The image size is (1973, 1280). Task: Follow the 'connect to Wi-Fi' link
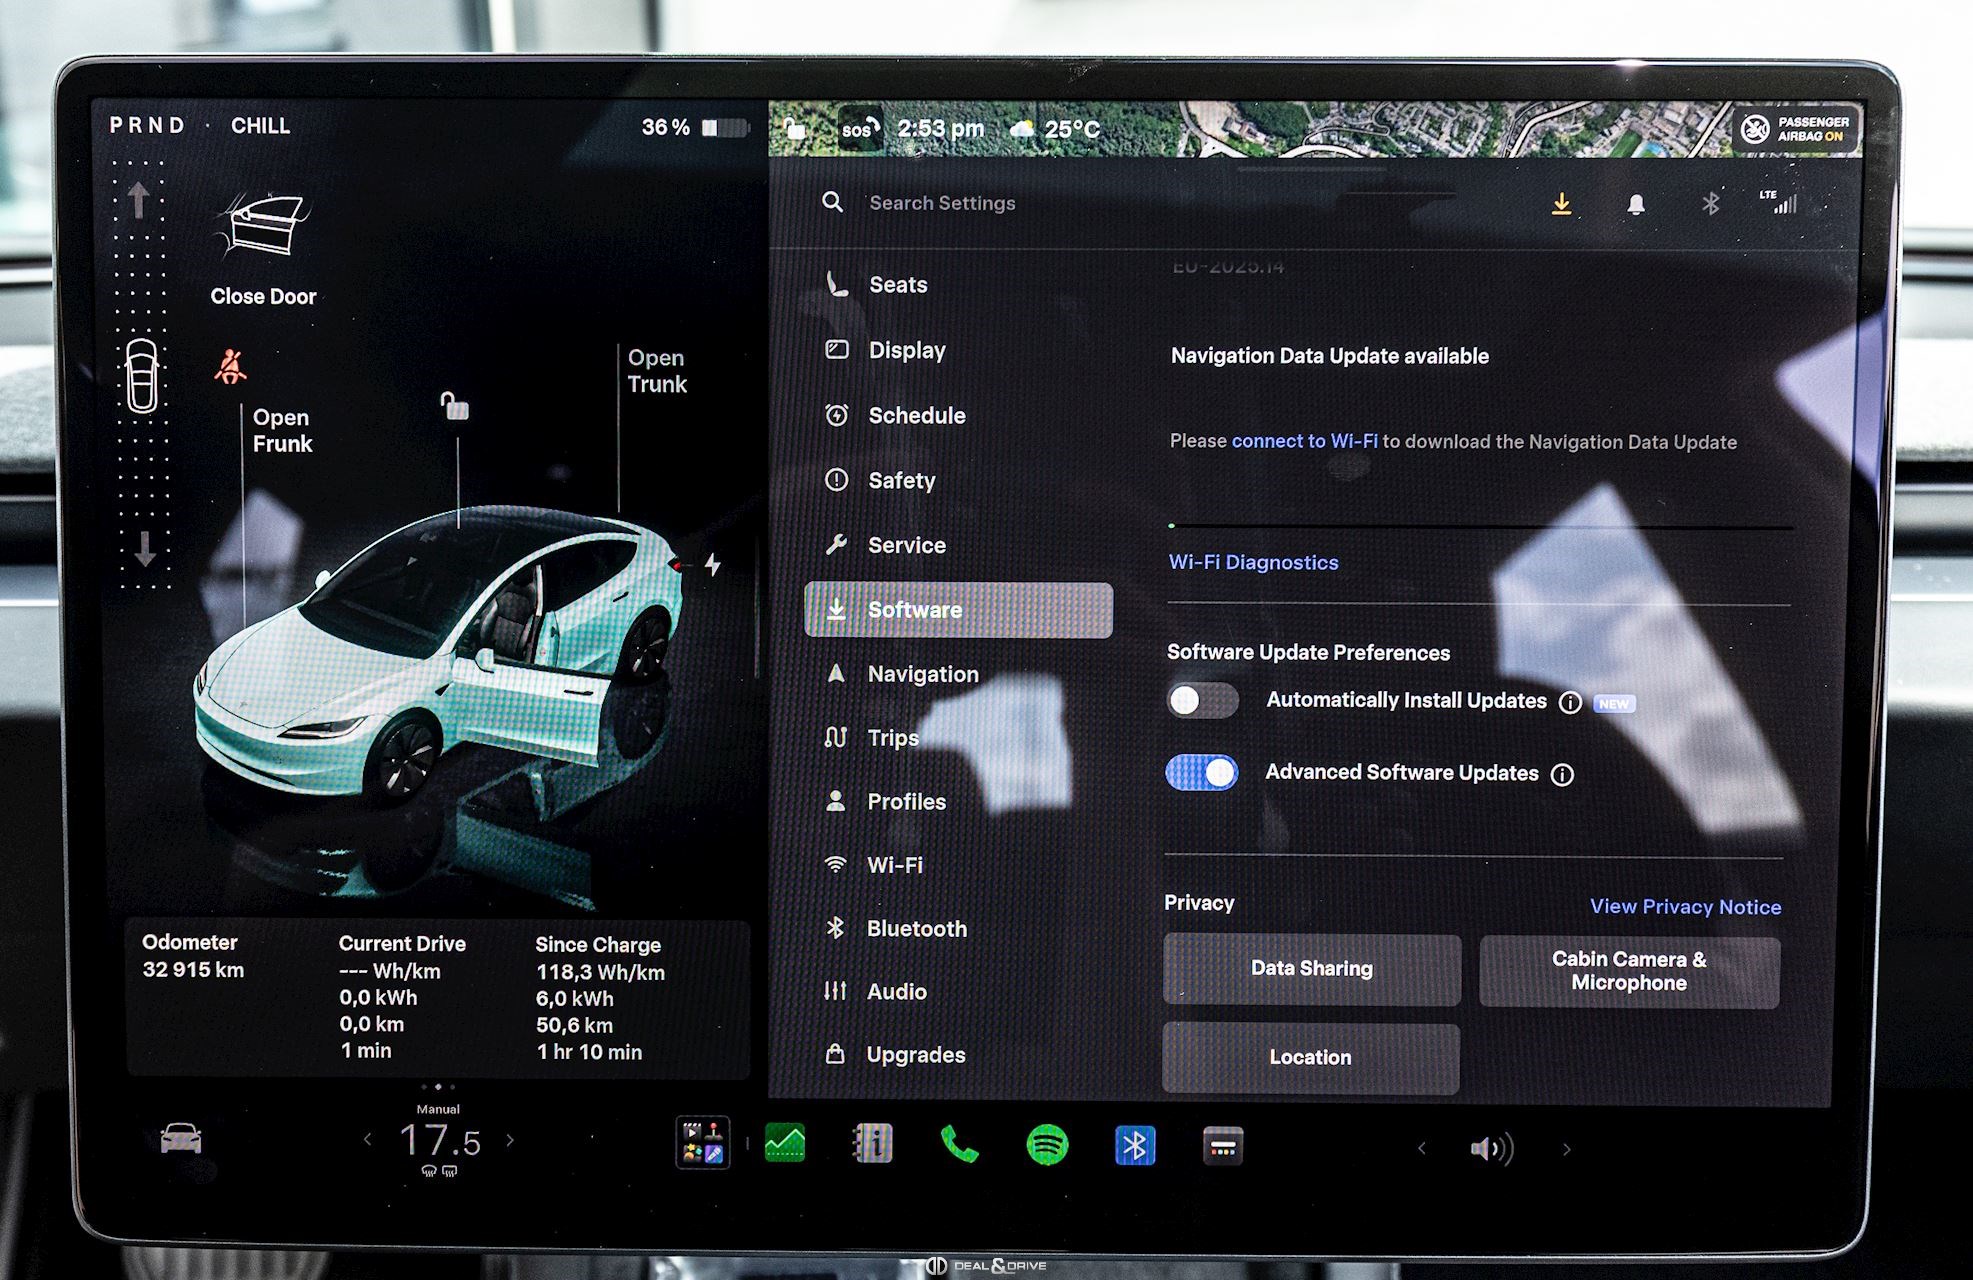1304,441
